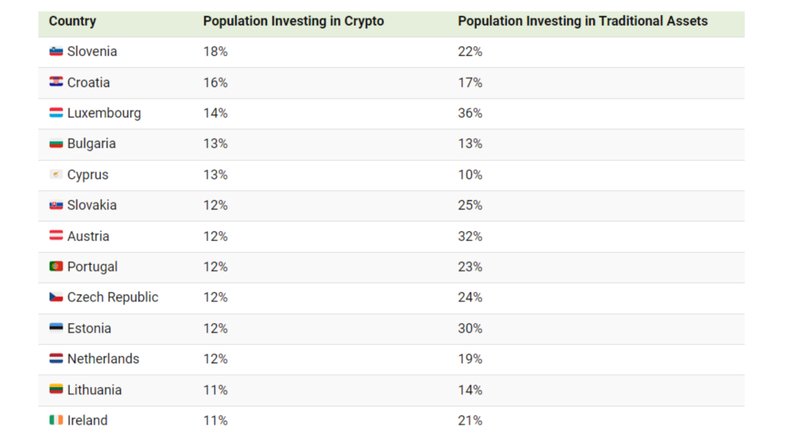Click Luxembourg's 36% traditional assets value
Image resolution: width=800 pixels, height=448 pixels.
tap(470, 113)
